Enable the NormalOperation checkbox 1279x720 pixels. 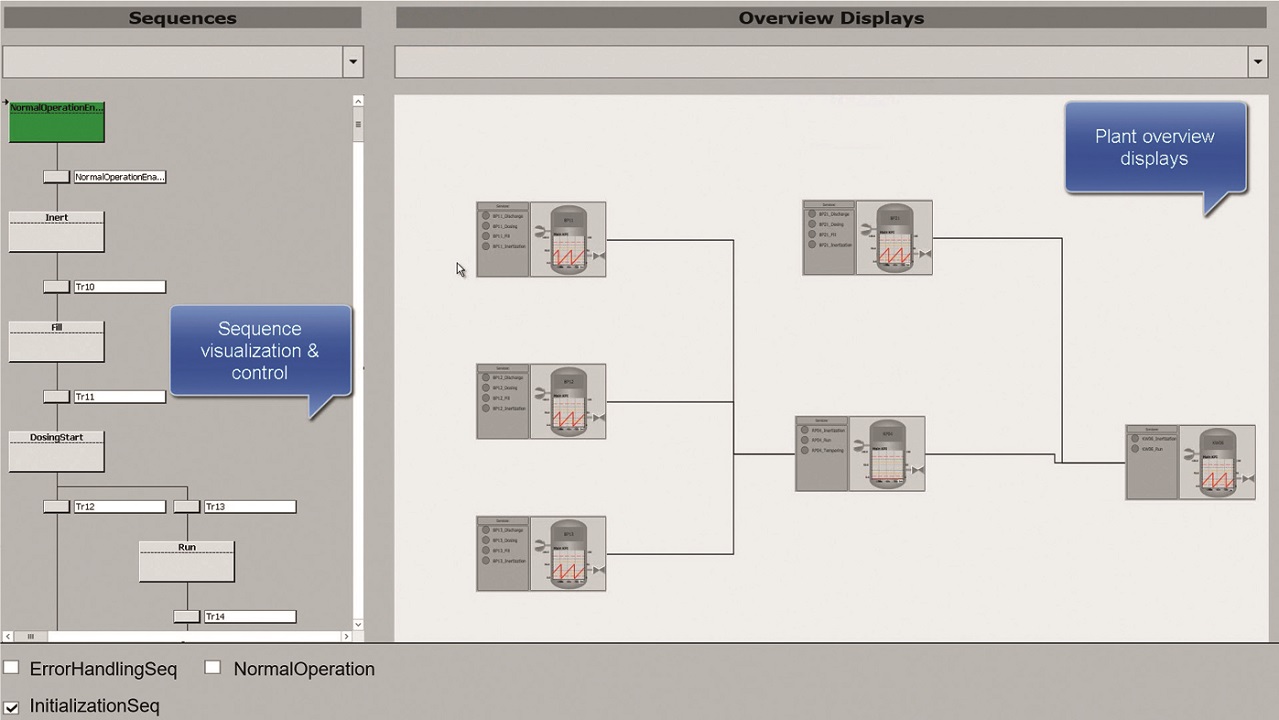click(x=212, y=667)
